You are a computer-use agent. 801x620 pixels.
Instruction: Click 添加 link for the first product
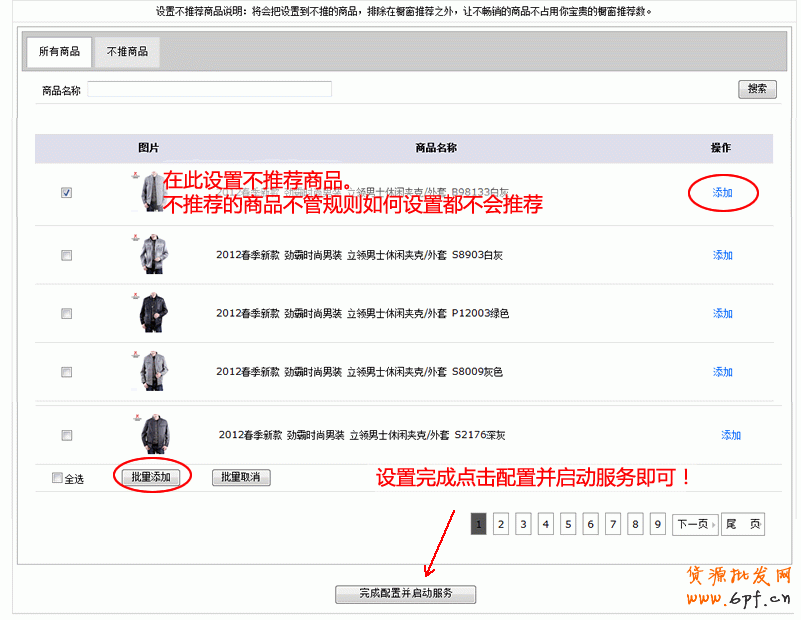(722, 193)
